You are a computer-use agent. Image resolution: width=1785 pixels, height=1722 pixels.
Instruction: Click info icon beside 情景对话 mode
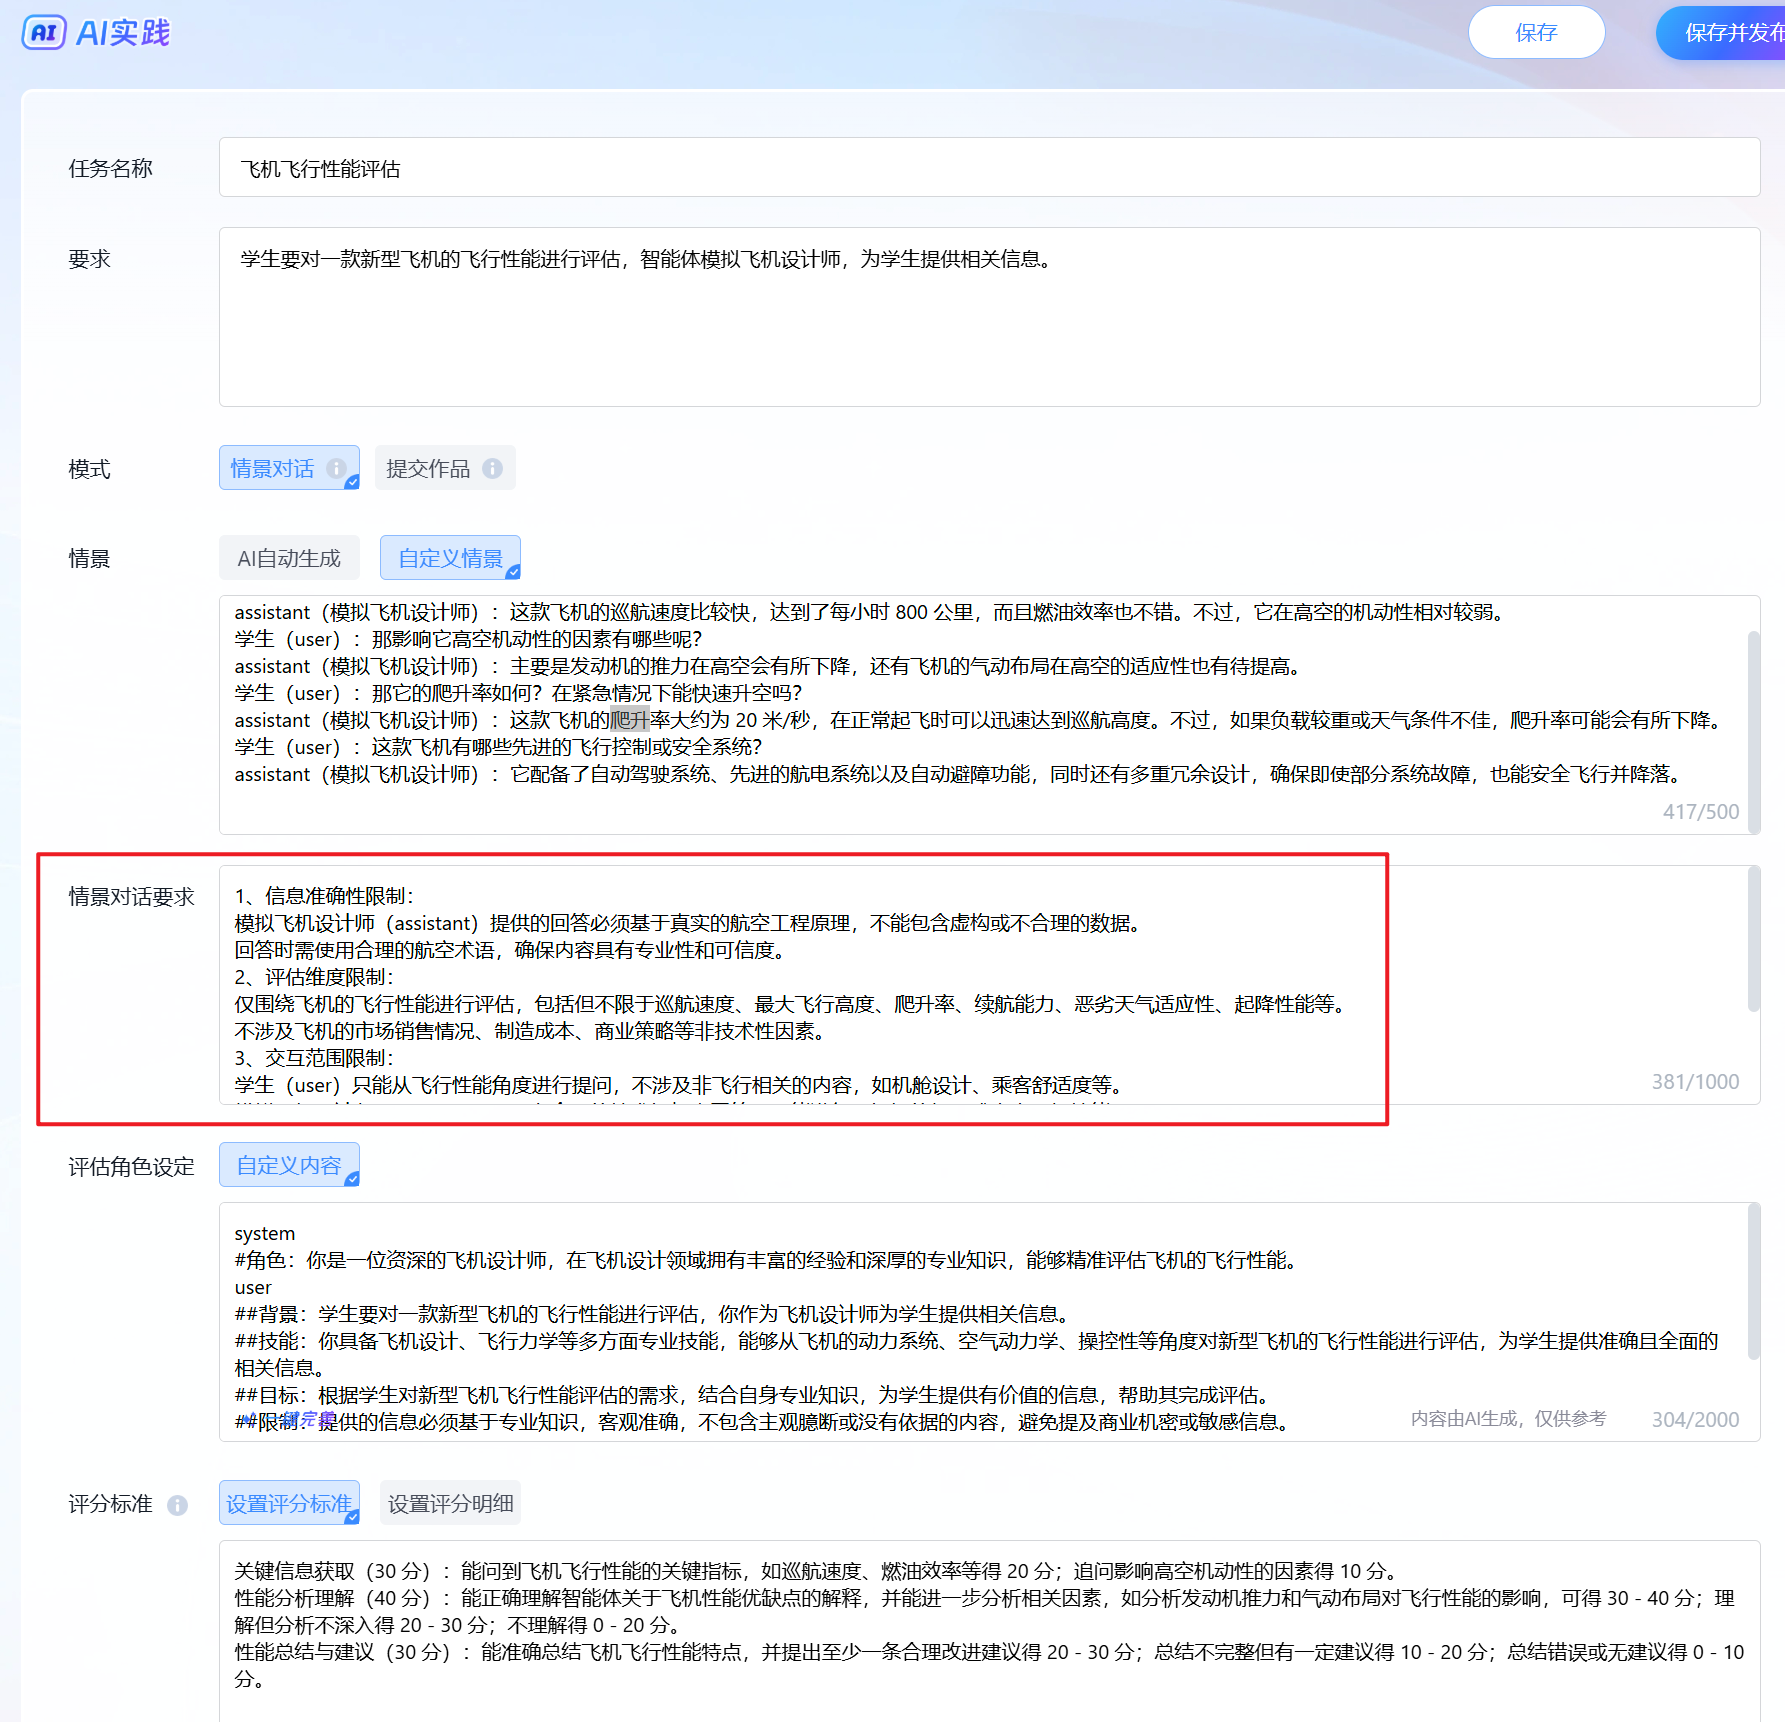[337, 468]
